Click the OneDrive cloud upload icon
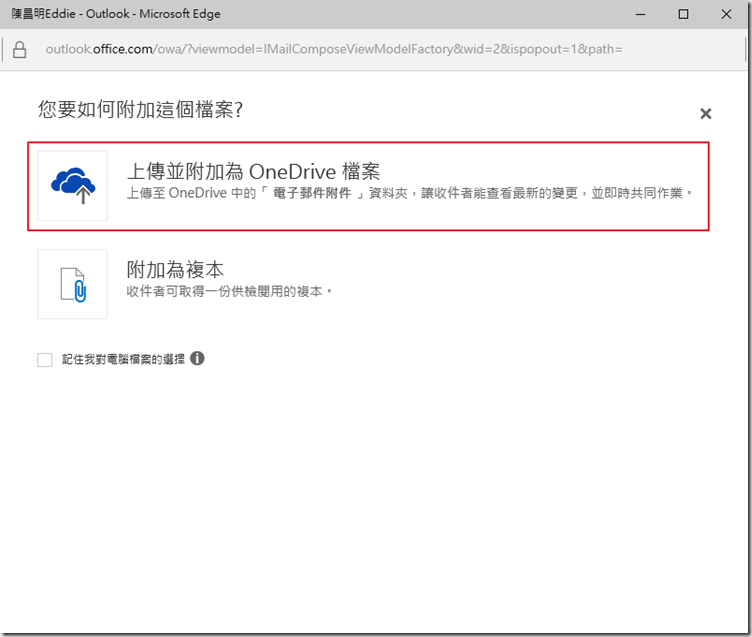Image resolution: width=752 pixels, height=637 pixels. pos(72,185)
